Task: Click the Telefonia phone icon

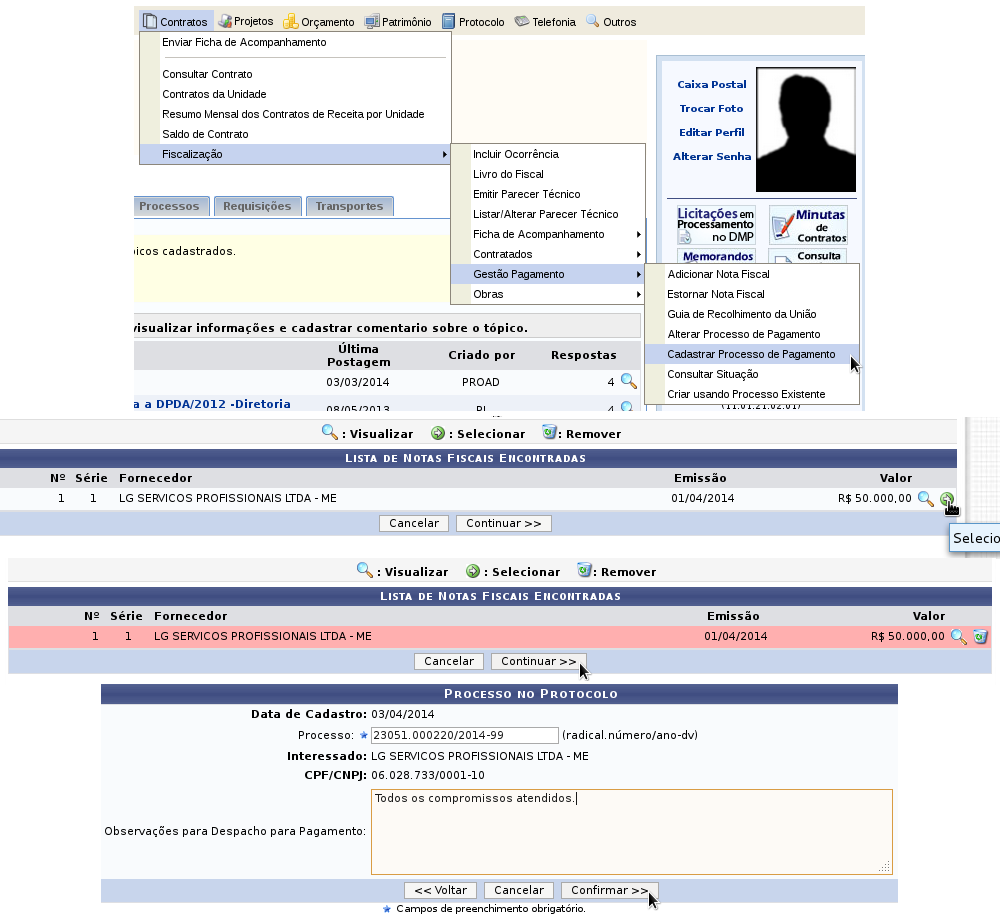Action: (522, 21)
